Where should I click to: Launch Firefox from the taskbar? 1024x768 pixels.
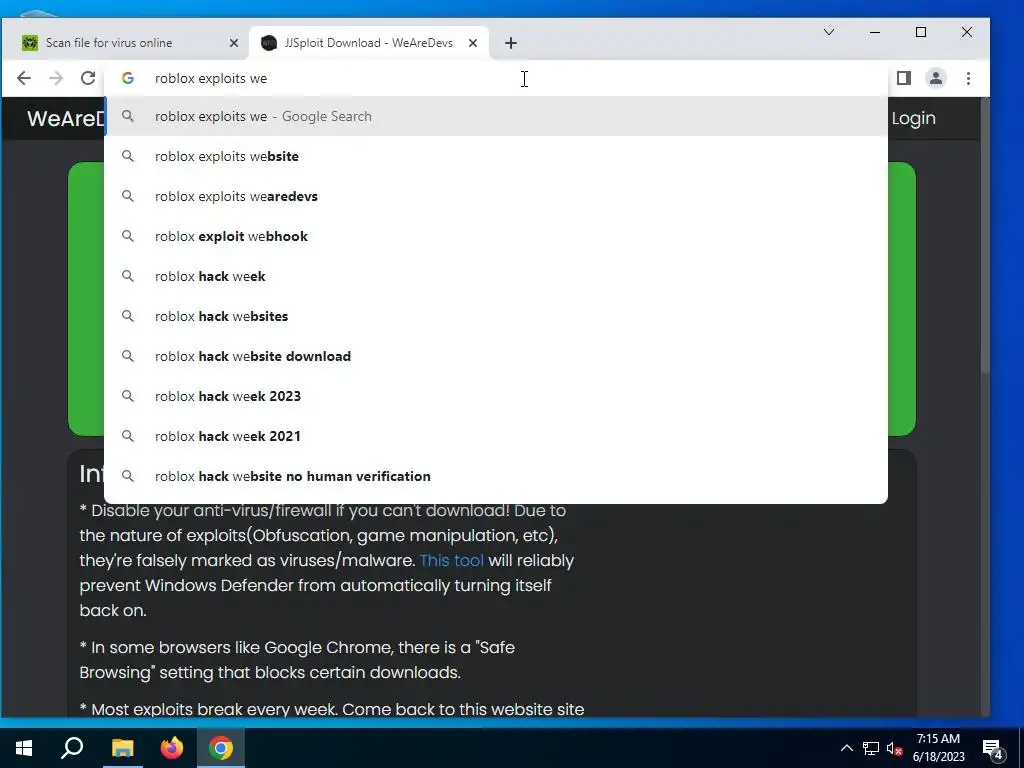point(172,748)
